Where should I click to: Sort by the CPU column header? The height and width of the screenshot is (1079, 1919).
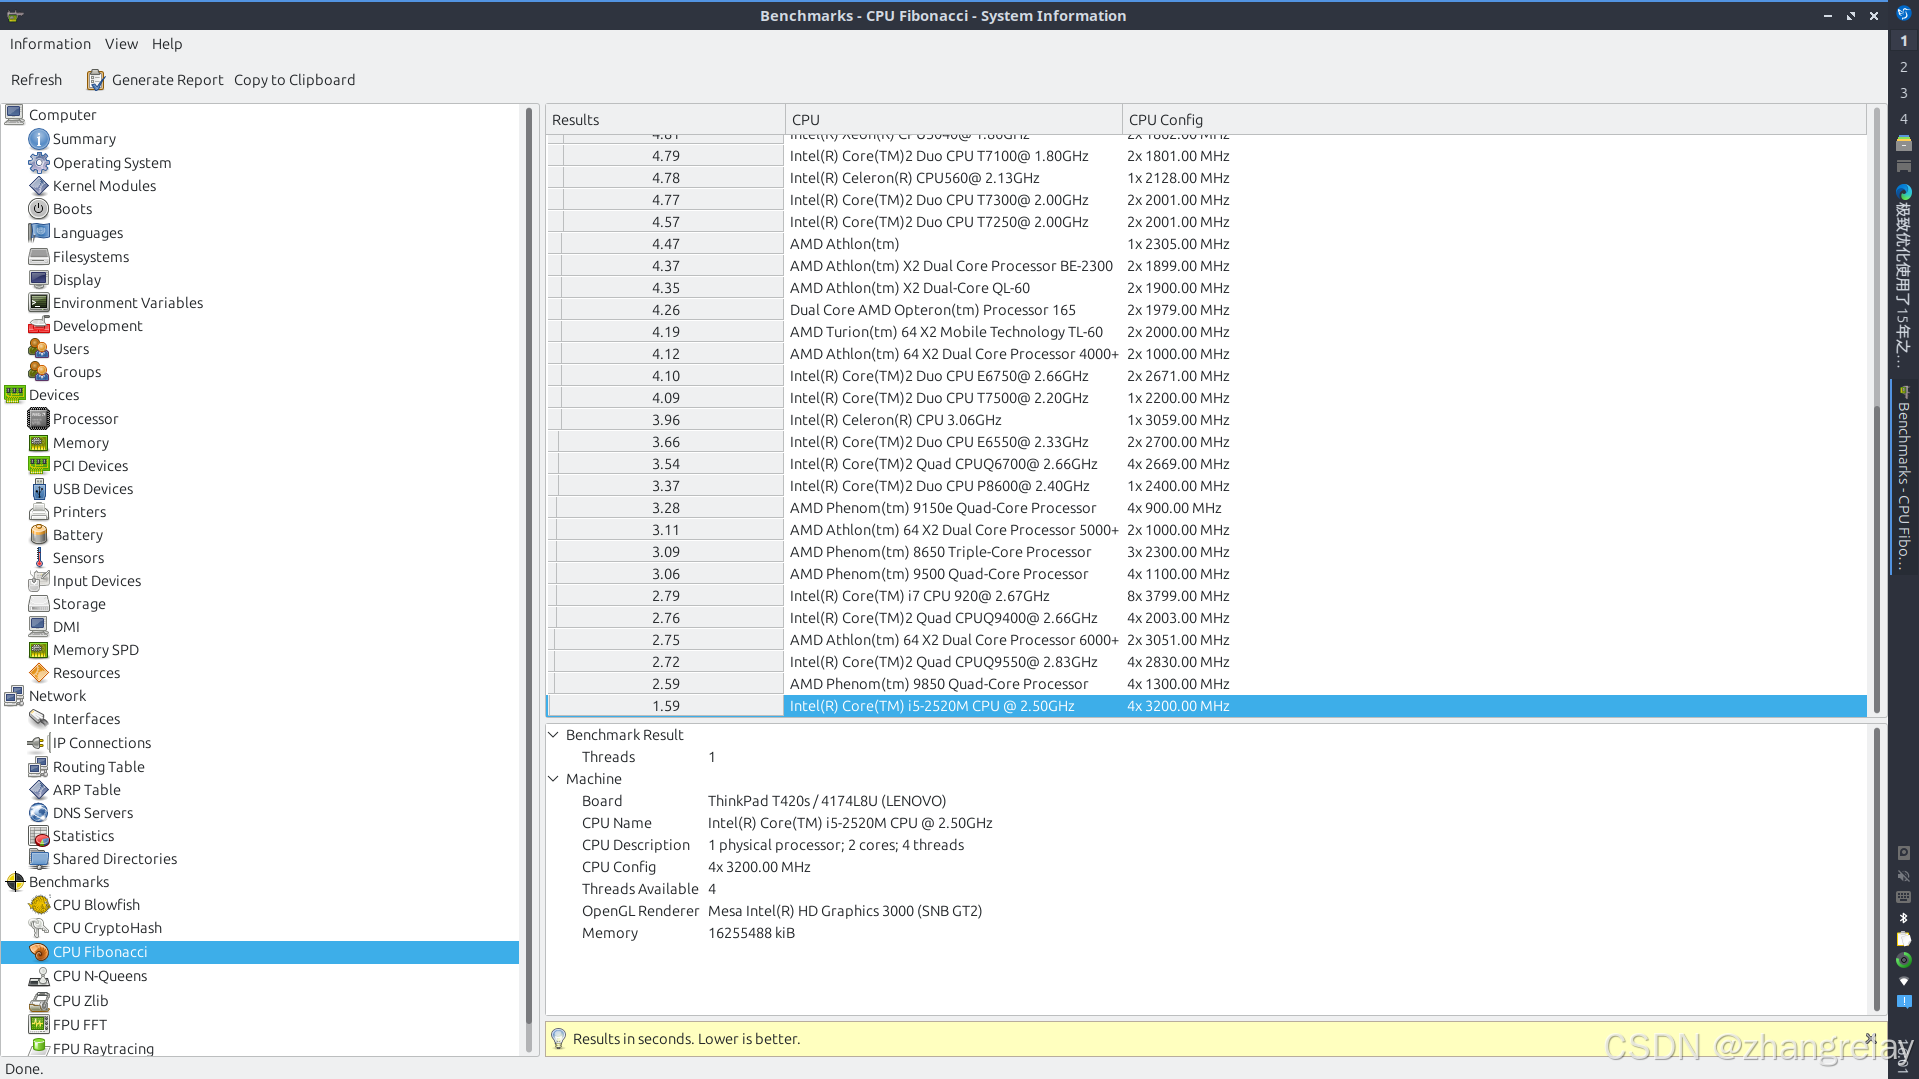pyautogui.click(x=954, y=120)
